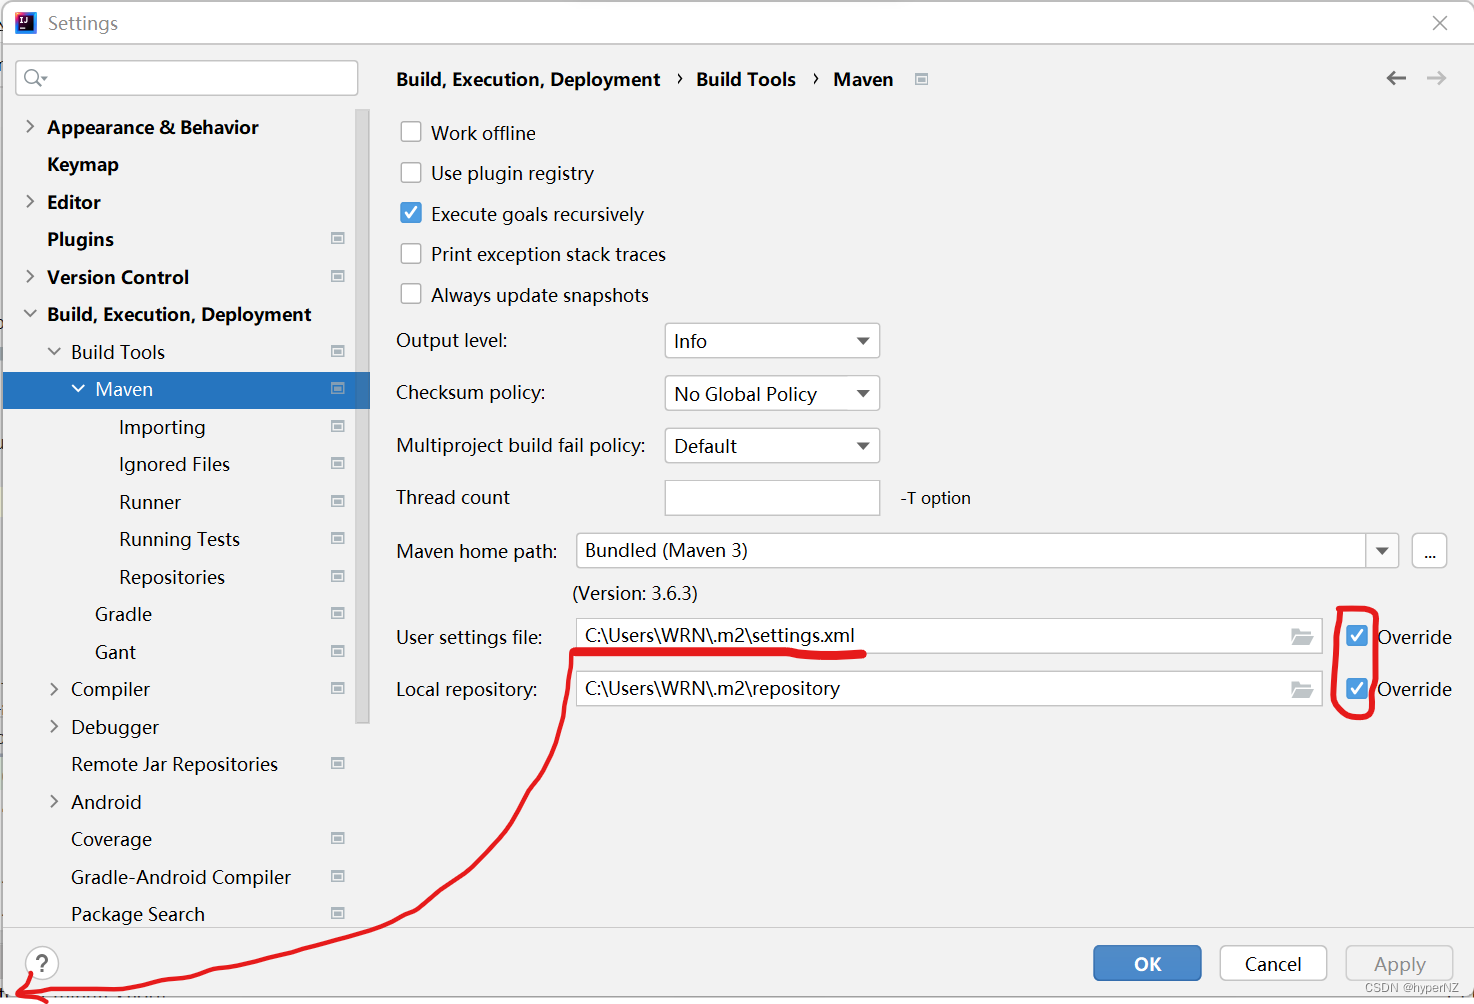Click Build, Execution, Deployment breadcrumb
The width and height of the screenshot is (1474, 1004).
point(528,79)
